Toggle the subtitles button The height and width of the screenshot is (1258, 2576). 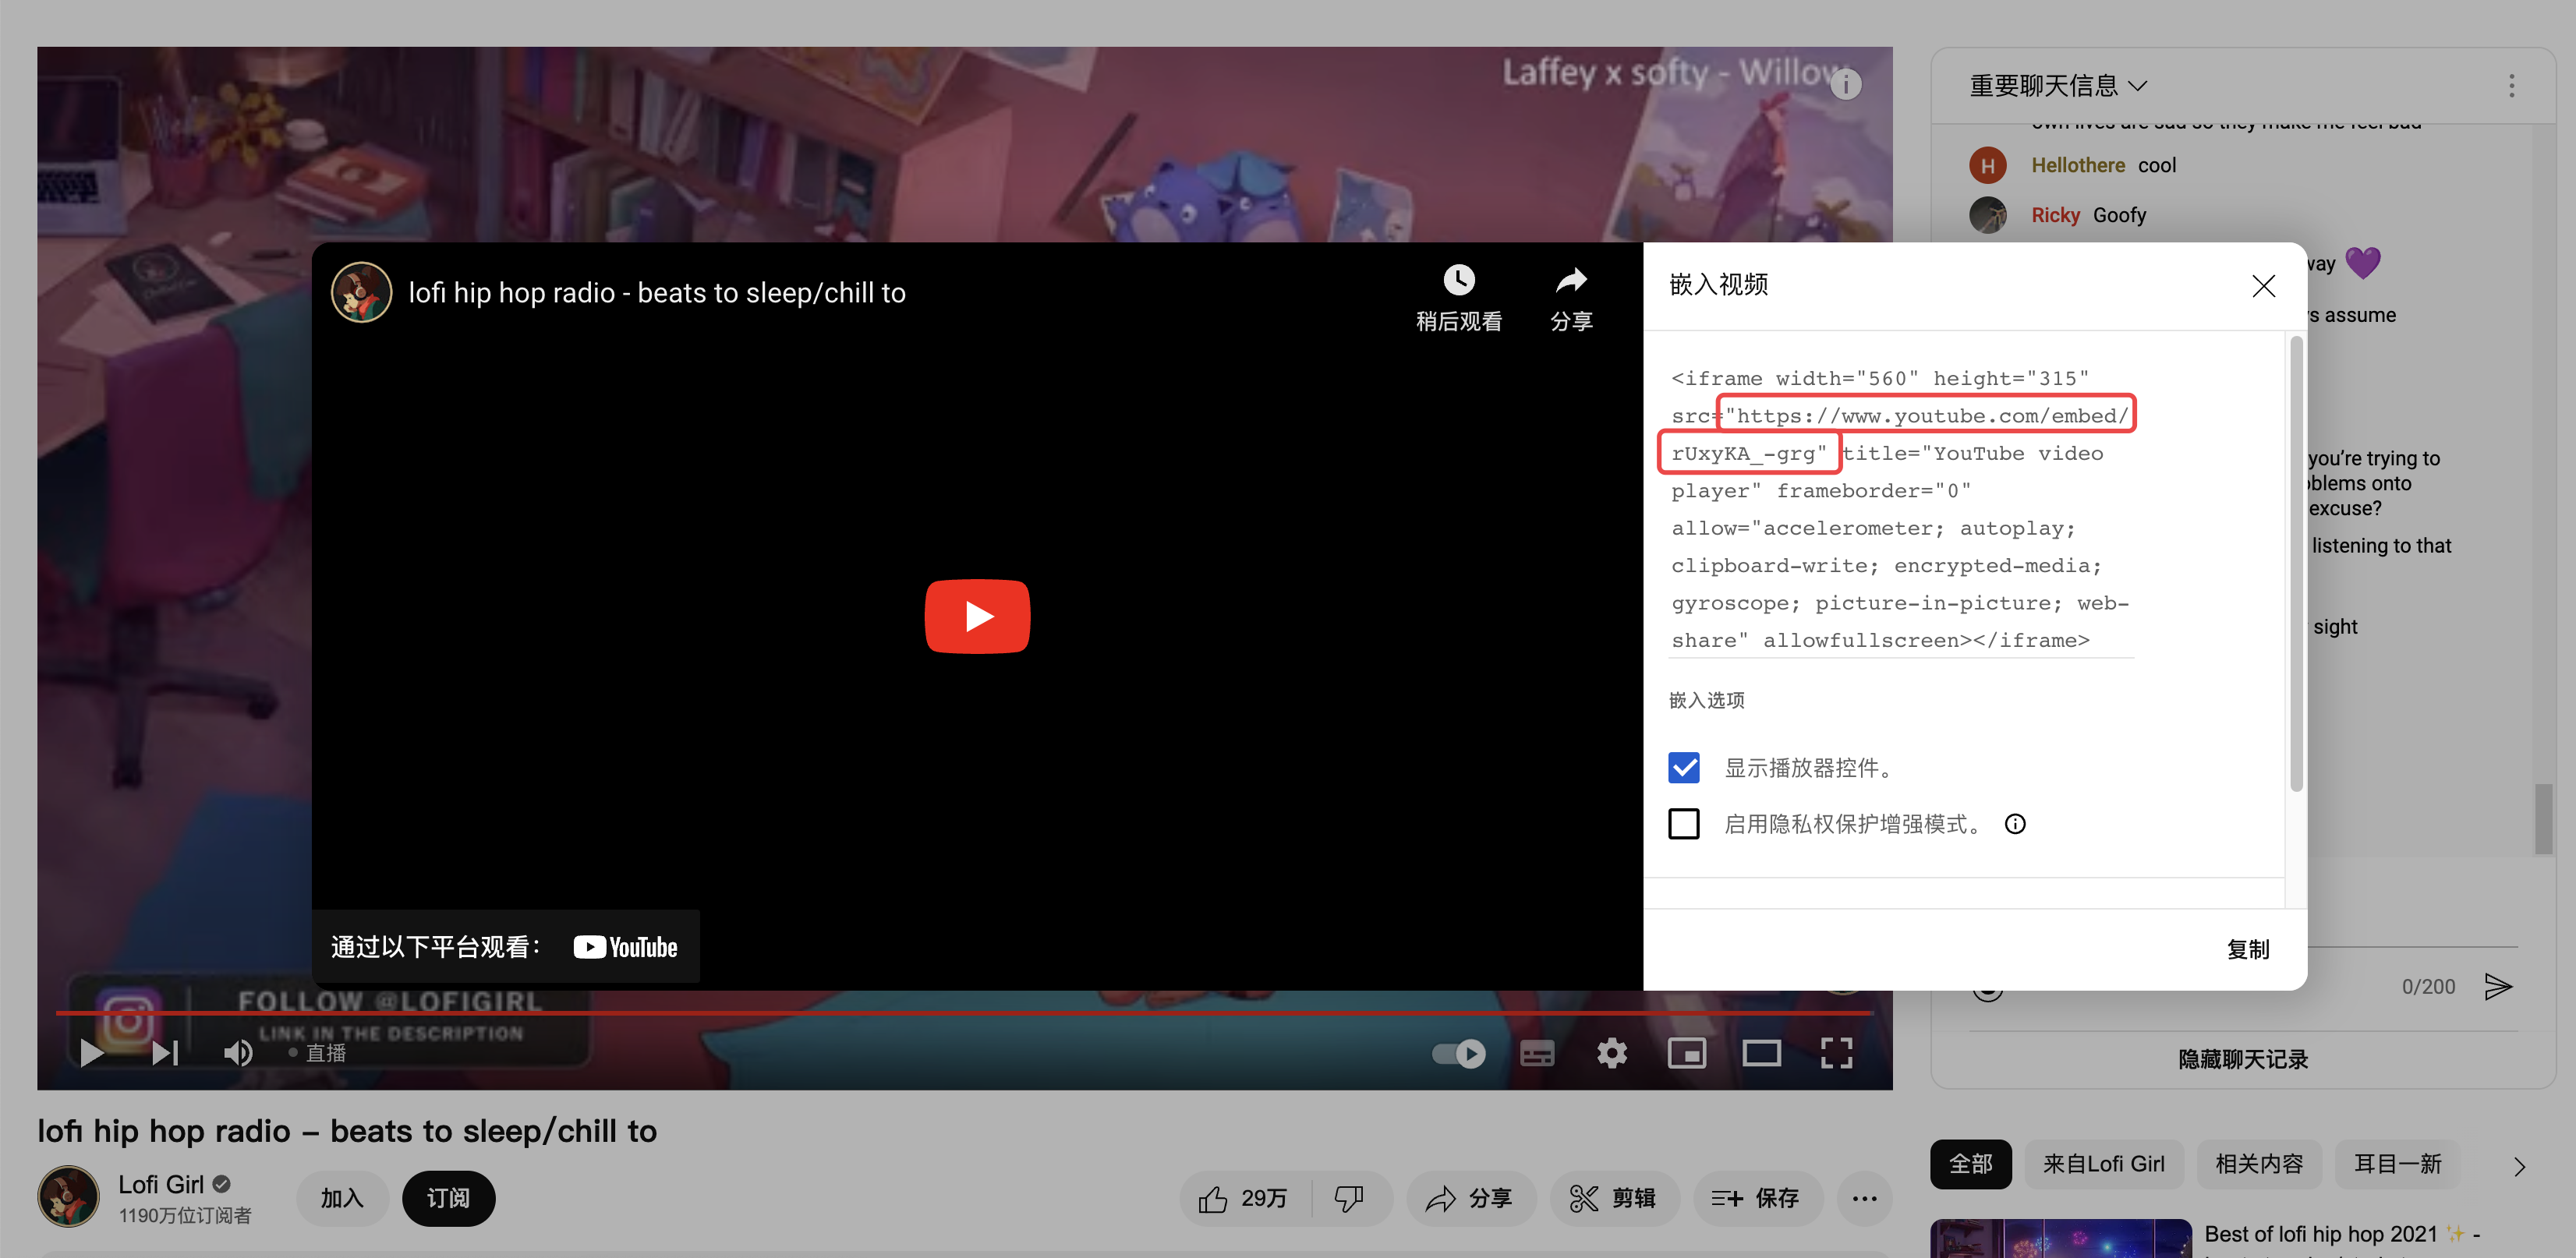1537,1053
